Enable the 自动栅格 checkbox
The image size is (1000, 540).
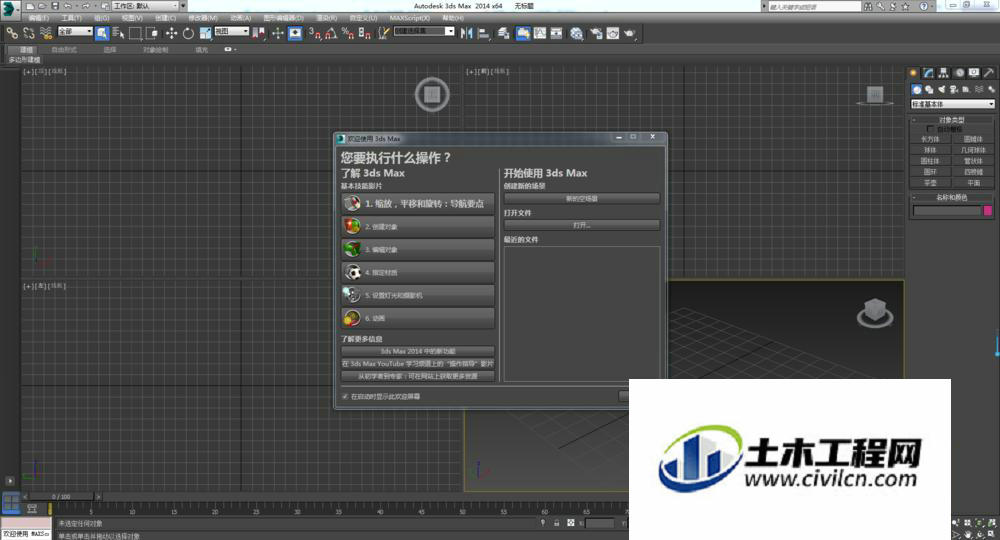point(930,129)
